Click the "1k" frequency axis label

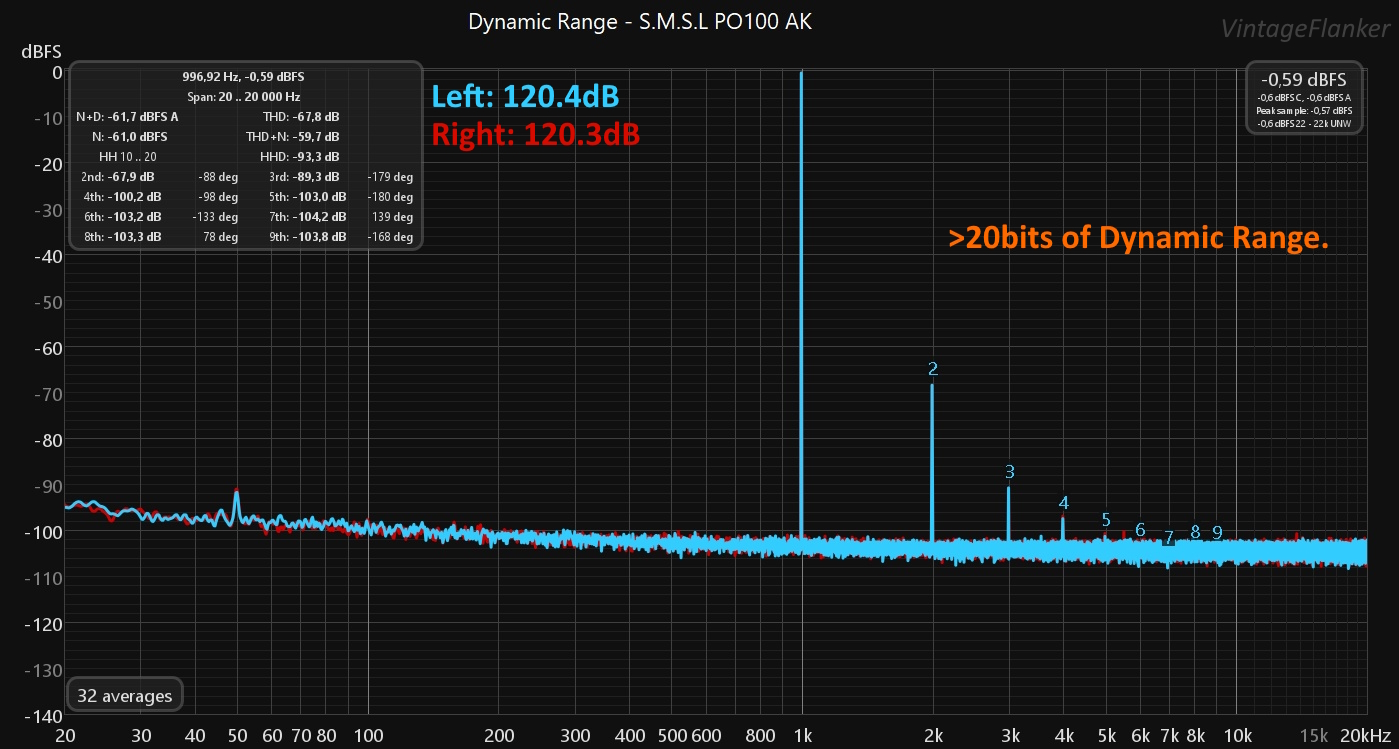(802, 735)
